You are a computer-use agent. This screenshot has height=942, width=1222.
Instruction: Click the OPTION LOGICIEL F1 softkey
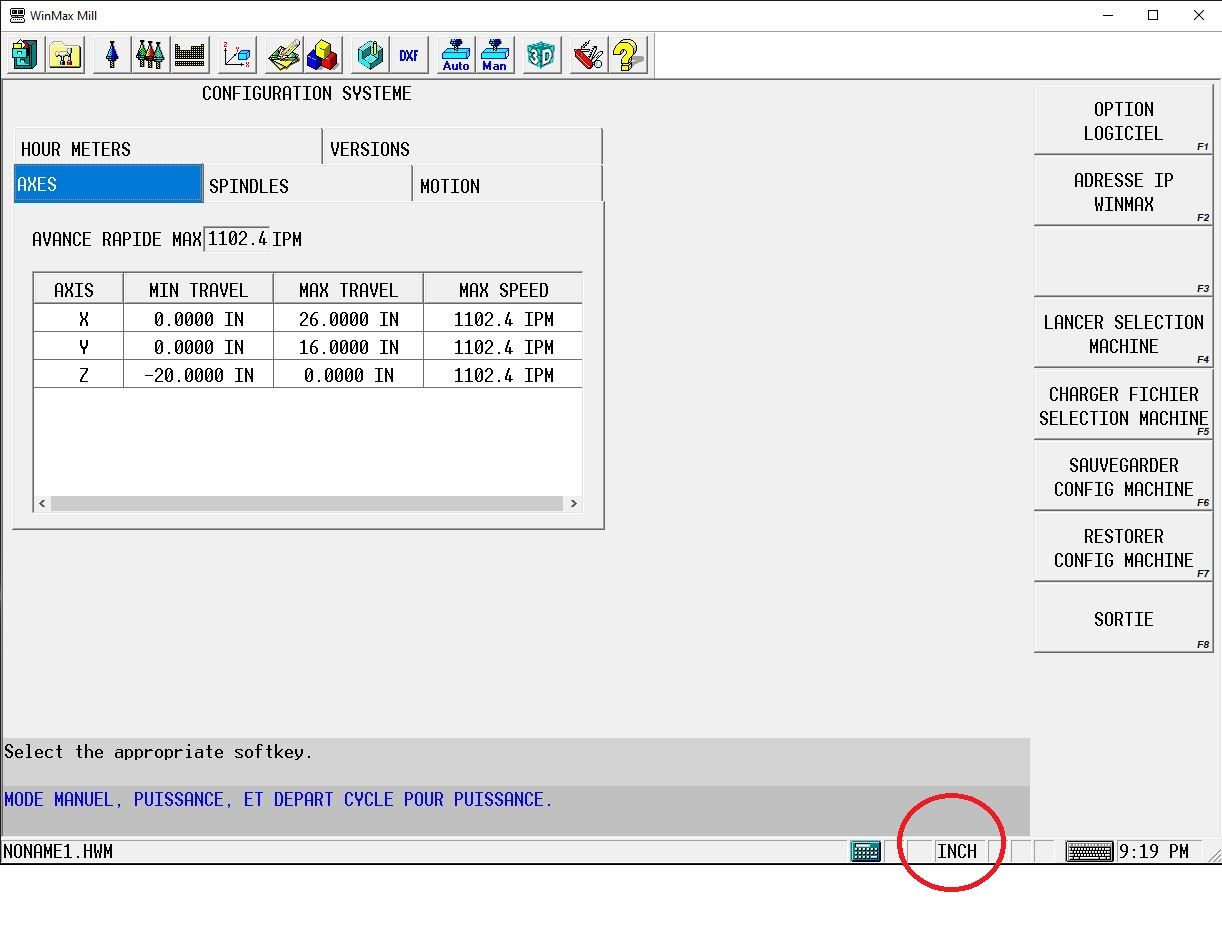[x=1123, y=120]
